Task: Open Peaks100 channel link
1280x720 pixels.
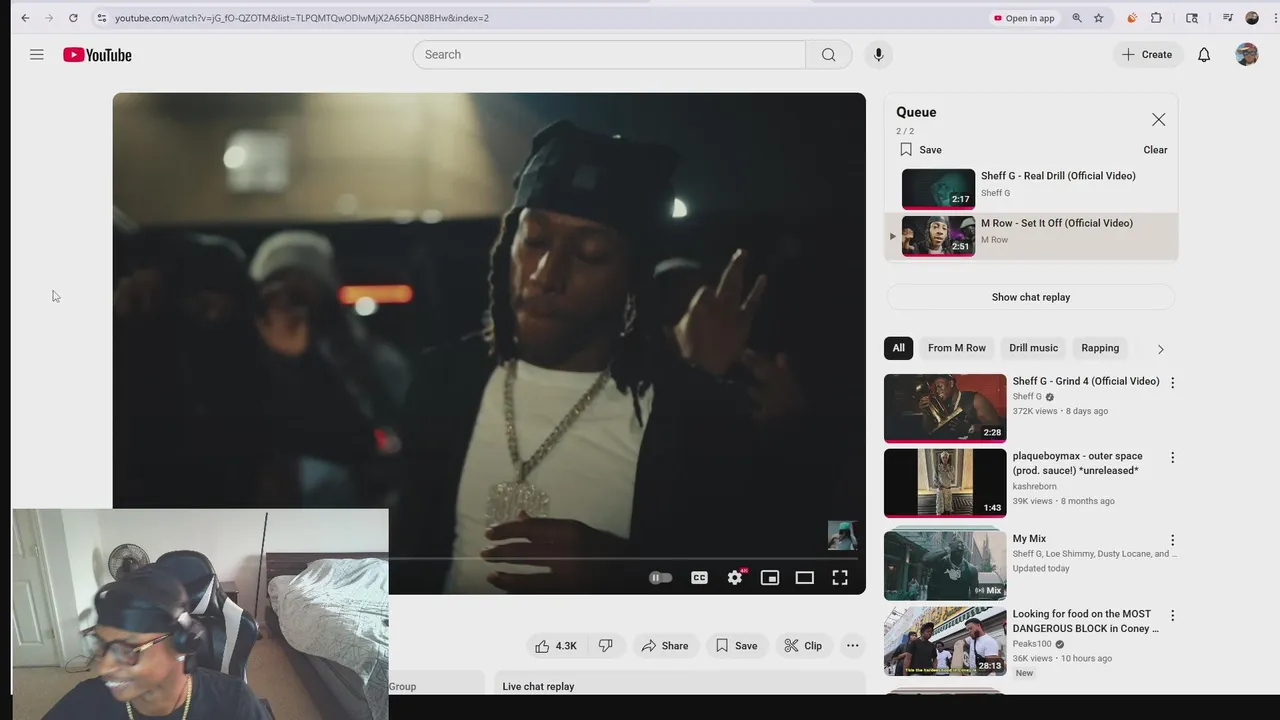Action: tap(1032, 644)
